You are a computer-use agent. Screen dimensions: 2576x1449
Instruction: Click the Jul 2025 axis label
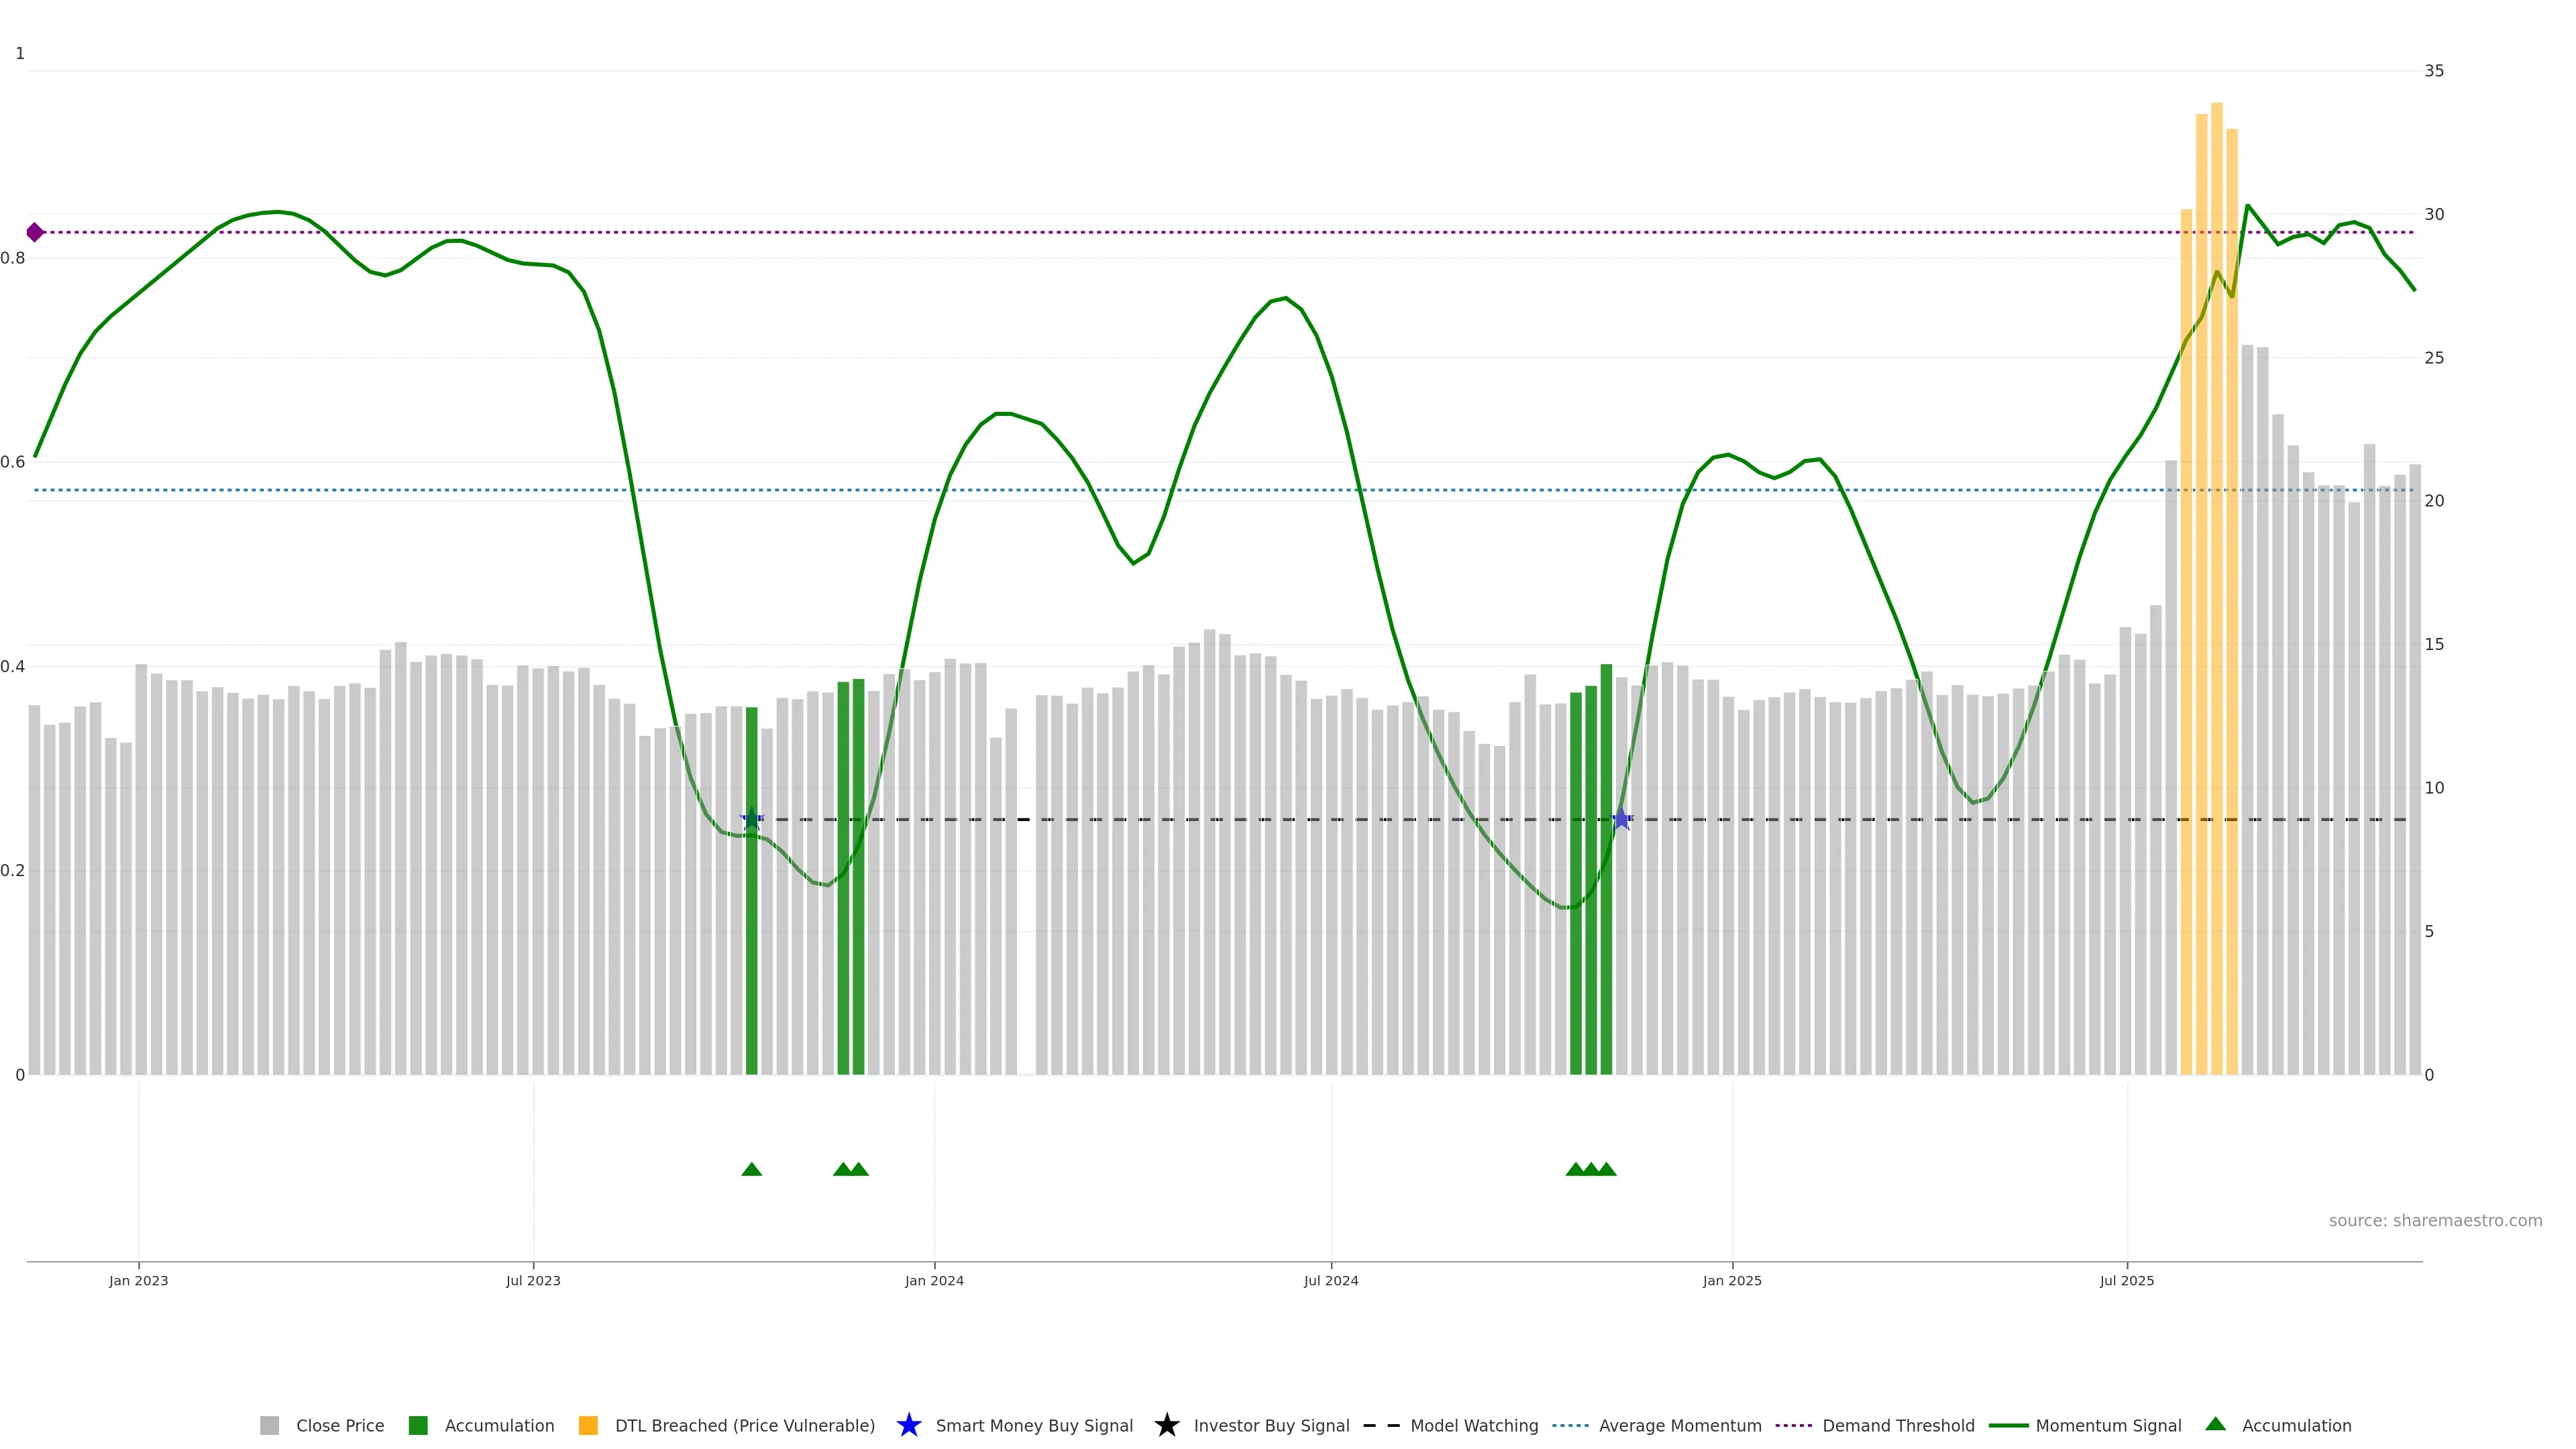(2126, 1280)
